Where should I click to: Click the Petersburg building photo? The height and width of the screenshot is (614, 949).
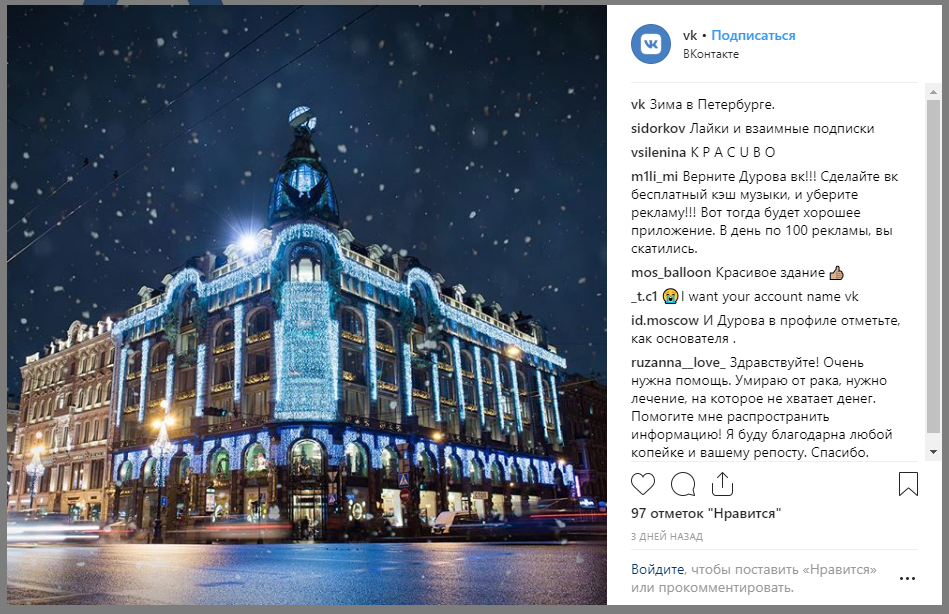(307, 305)
